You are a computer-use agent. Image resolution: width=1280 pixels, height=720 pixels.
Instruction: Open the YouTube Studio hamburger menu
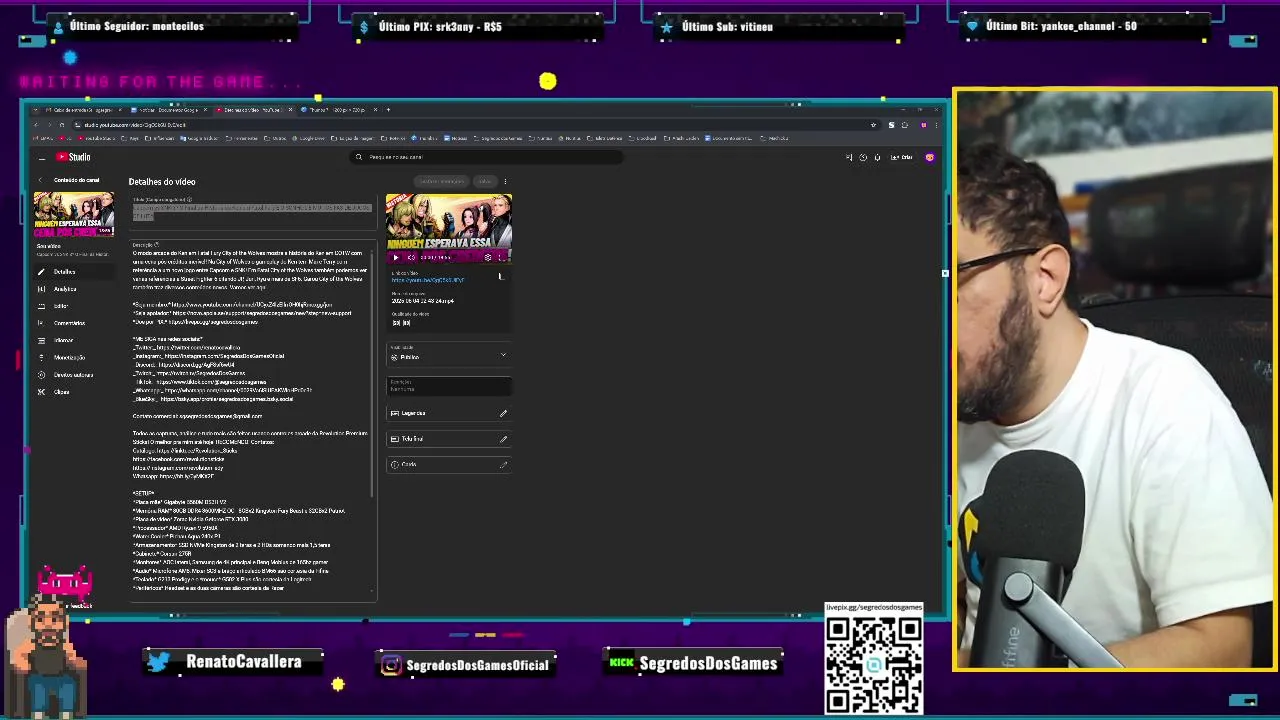point(42,158)
